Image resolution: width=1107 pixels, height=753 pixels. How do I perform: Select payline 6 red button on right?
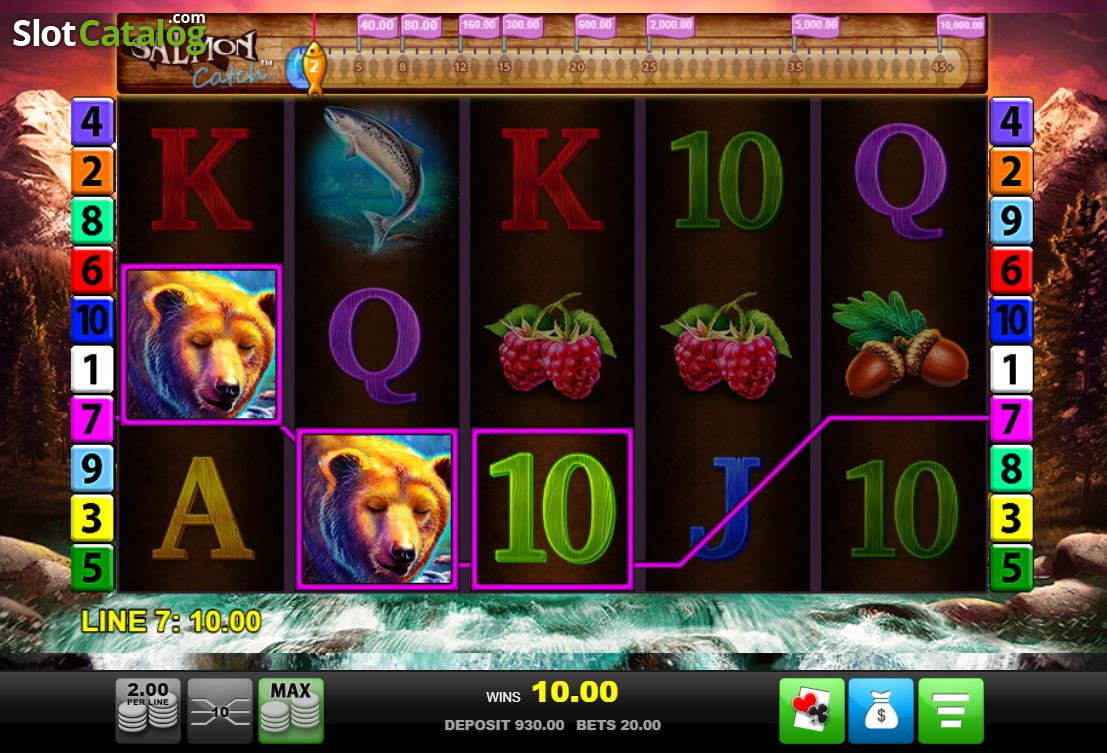pos(1011,270)
